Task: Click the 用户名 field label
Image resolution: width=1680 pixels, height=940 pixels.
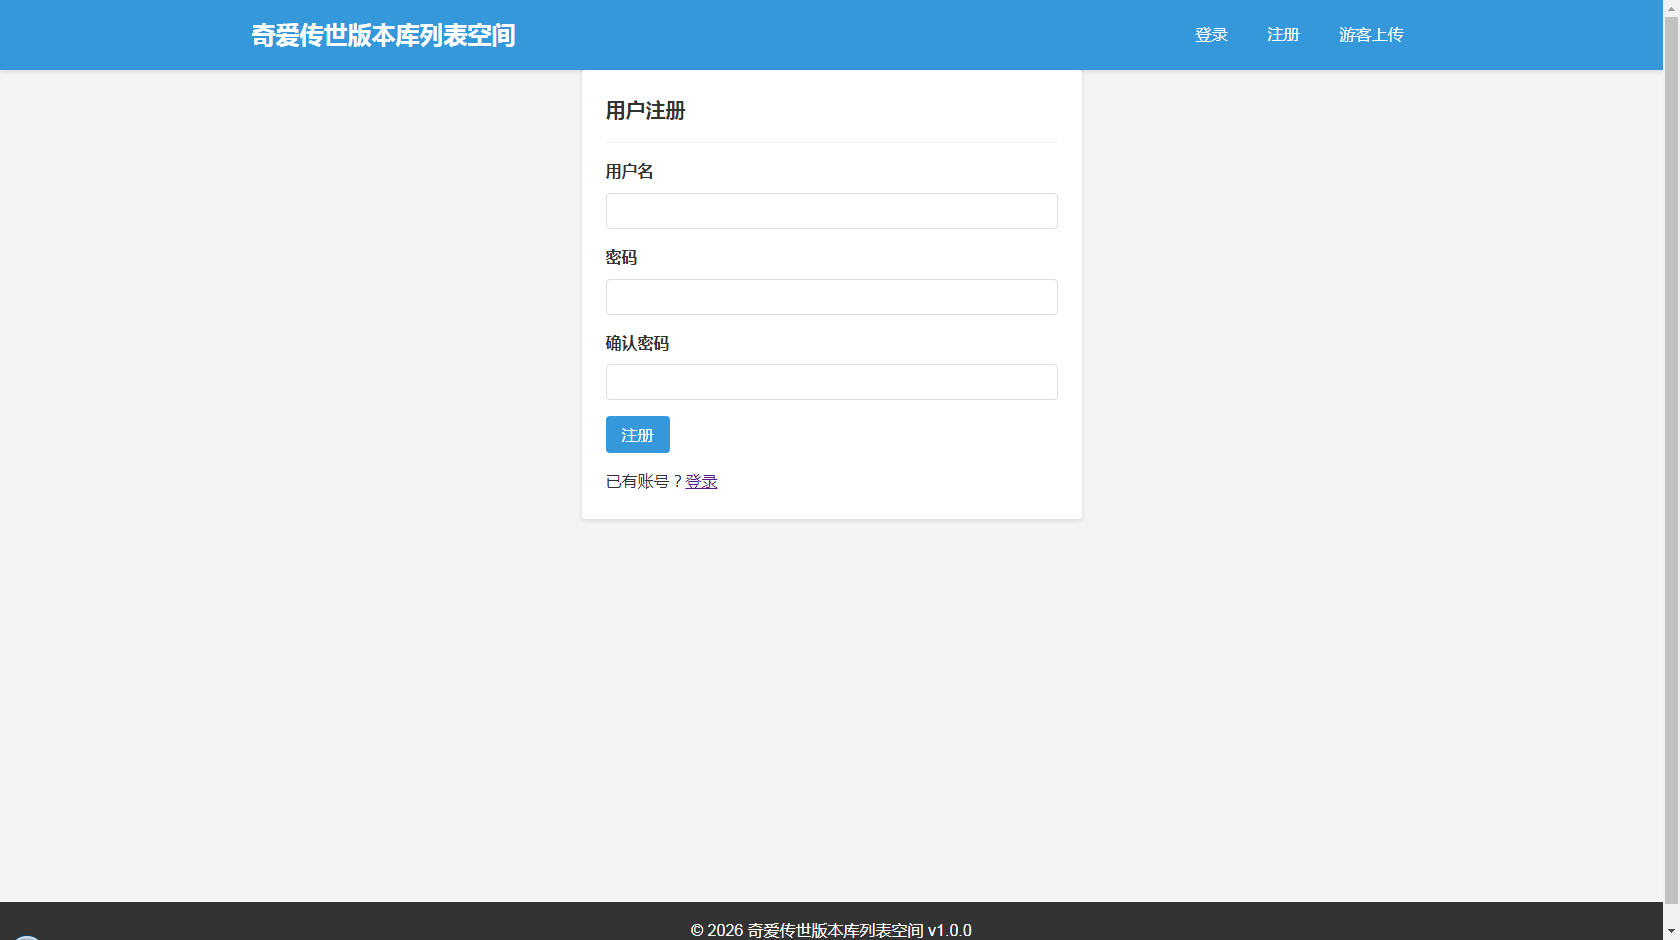Action: click(629, 172)
